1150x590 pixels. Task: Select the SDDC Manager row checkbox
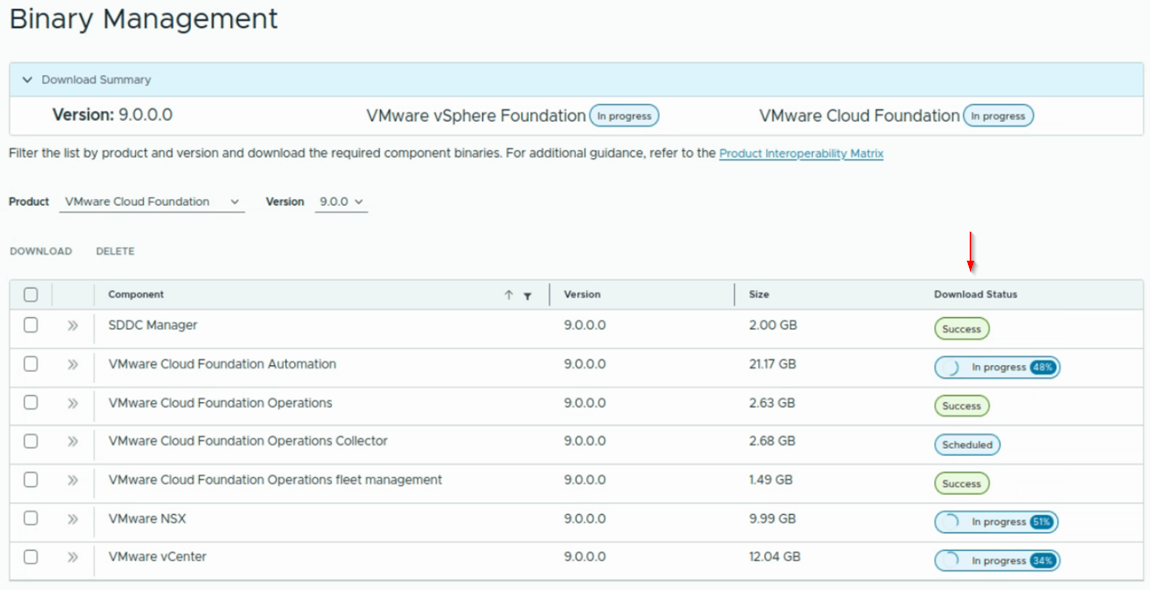(31, 326)
